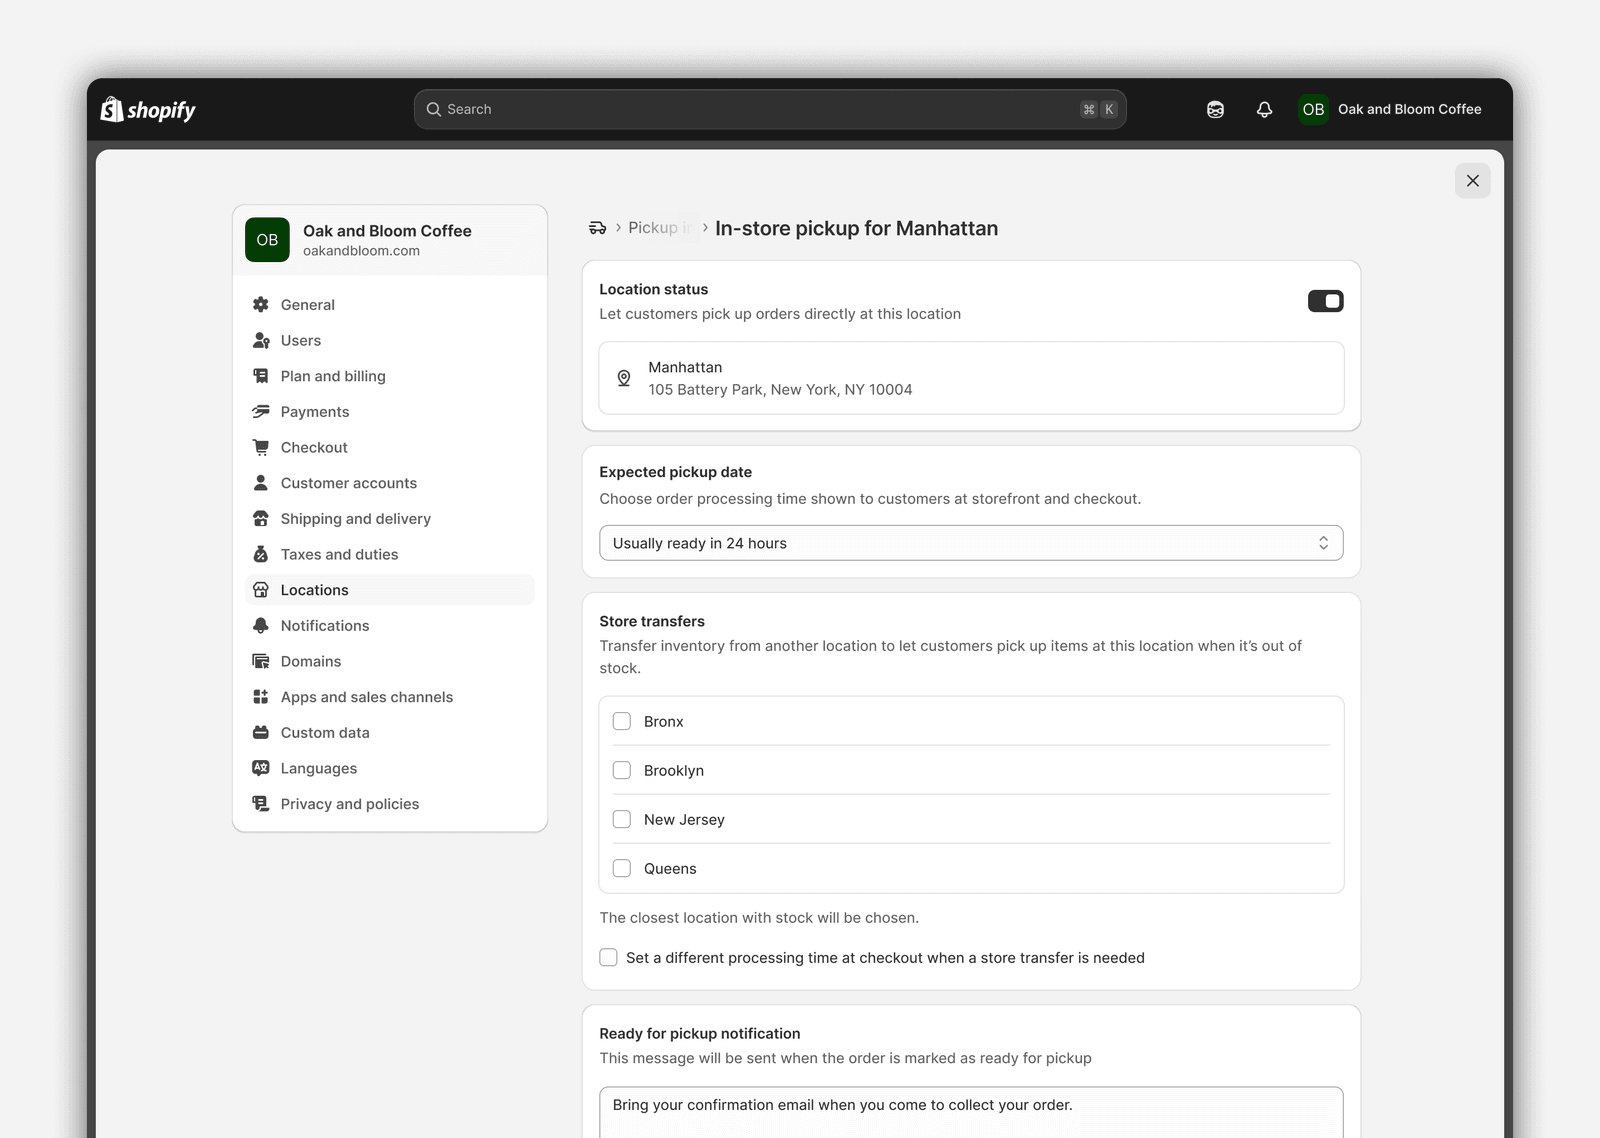The image size is (1600, 1138).
Task: Click the Customer accounts person icon
Action: [261, 483]
